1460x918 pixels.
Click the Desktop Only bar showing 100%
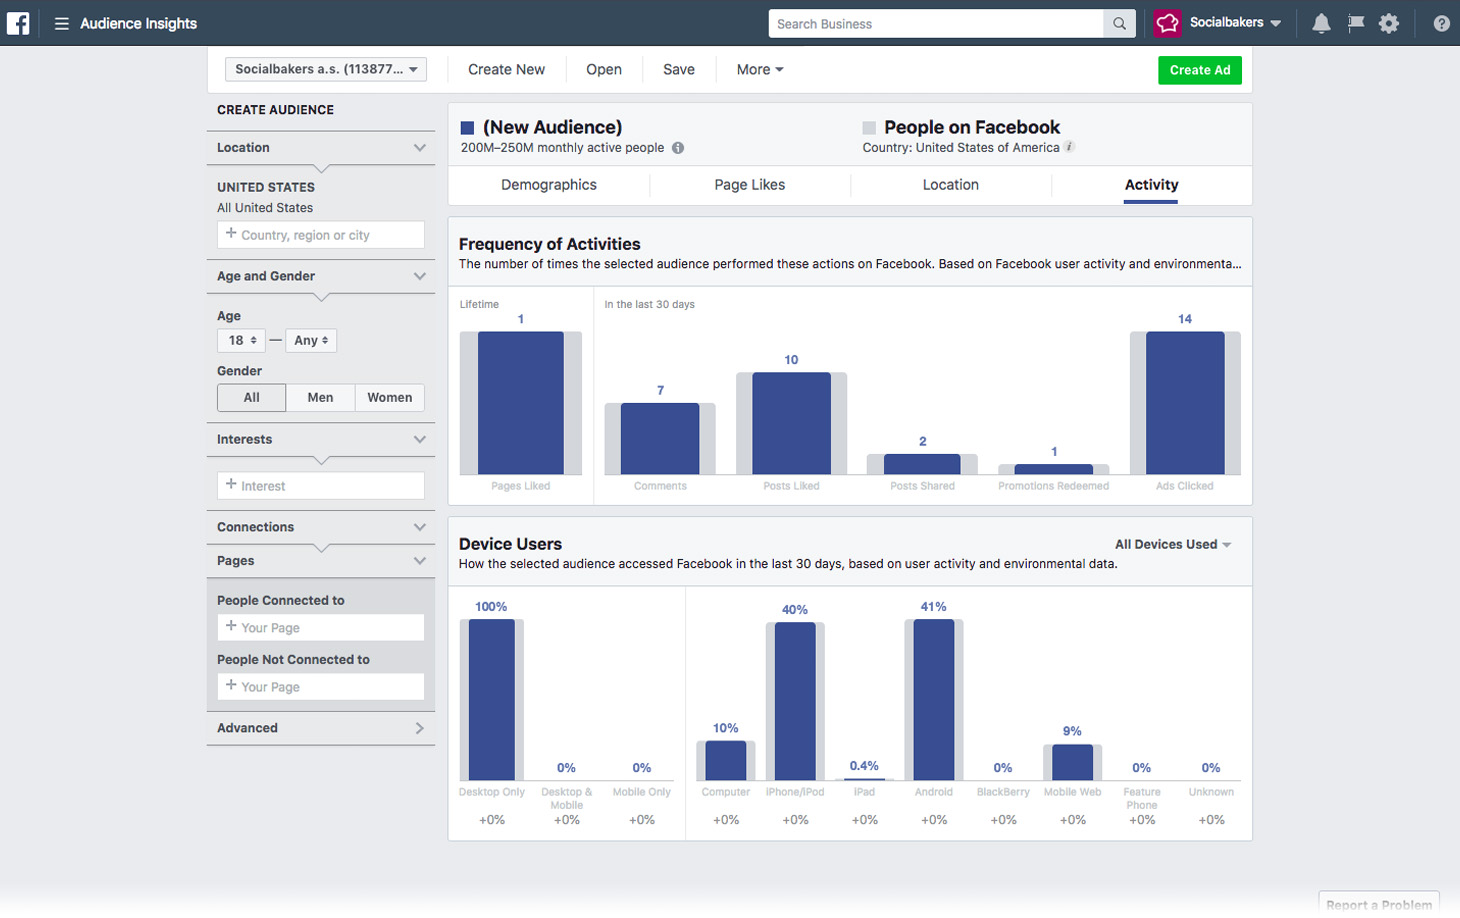[492, 700]
